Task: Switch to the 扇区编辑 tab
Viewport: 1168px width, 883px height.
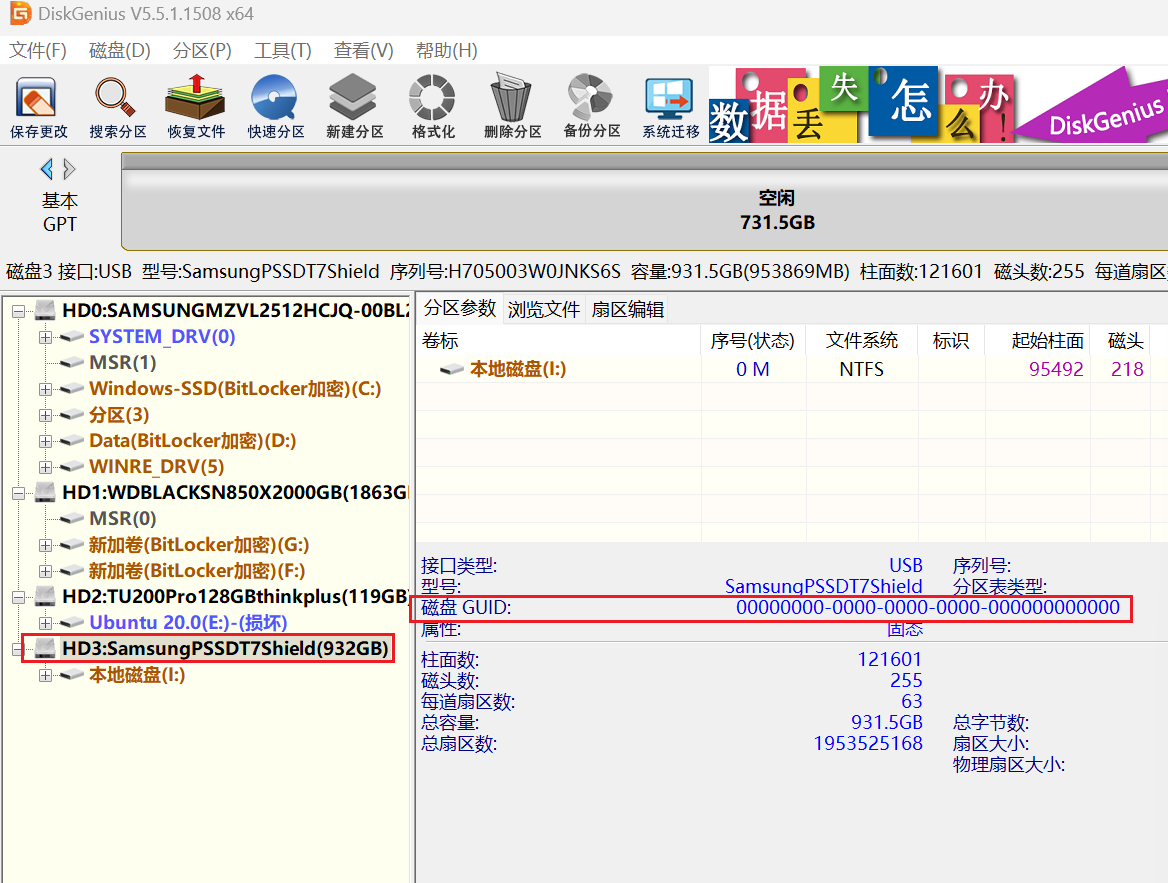Action: click(x=627, y=310)
